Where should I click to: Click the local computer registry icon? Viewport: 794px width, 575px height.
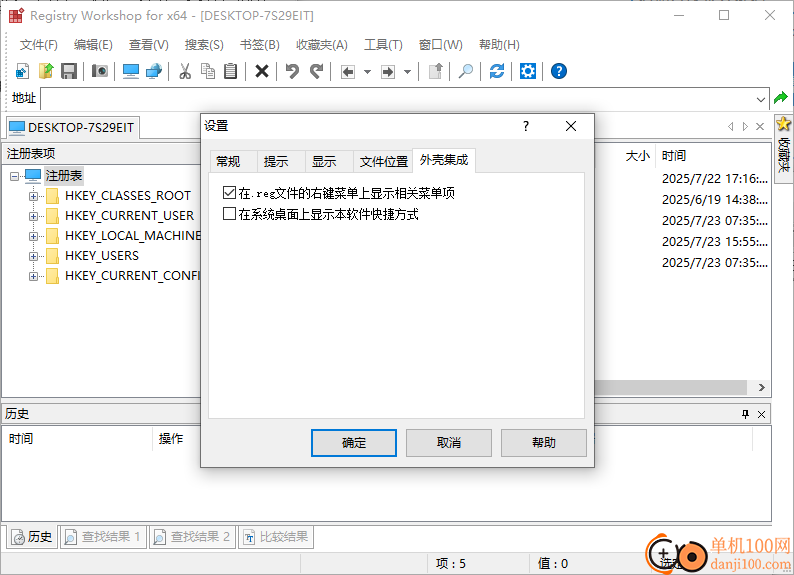tap(131, 71)
